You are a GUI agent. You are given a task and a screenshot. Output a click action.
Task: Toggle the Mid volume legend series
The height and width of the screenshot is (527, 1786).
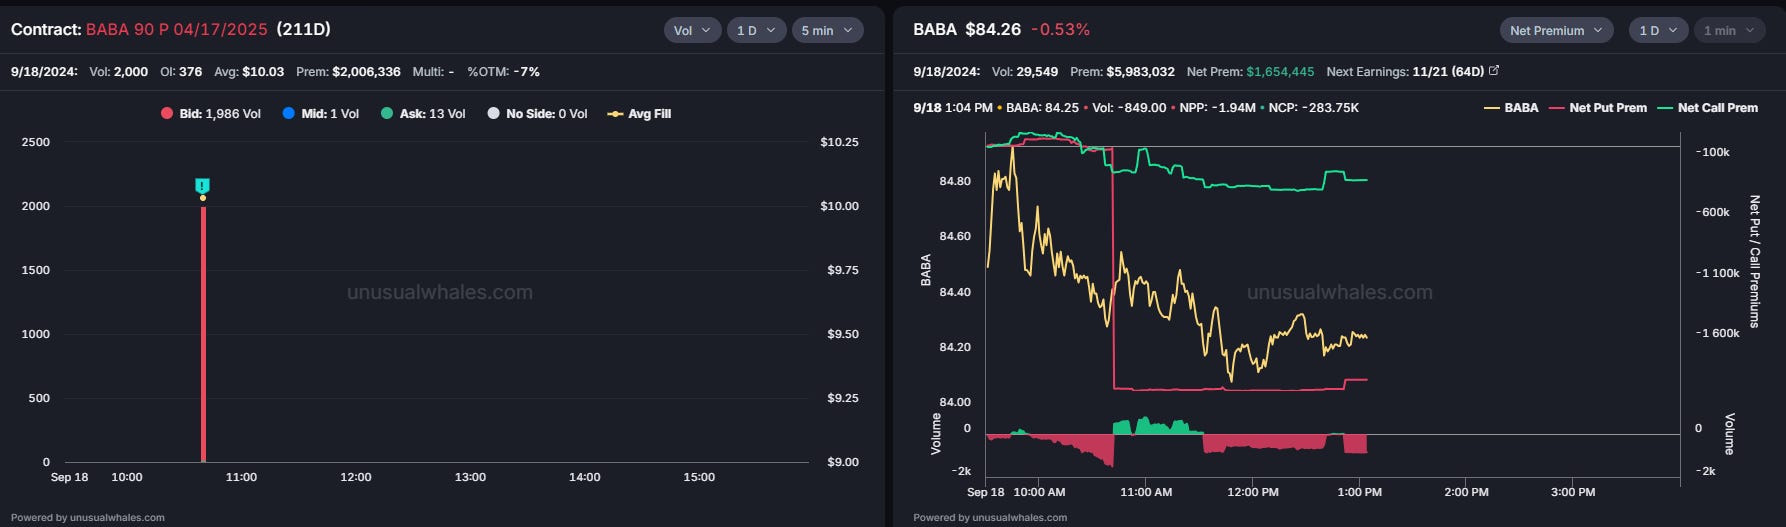pos(321,114)
